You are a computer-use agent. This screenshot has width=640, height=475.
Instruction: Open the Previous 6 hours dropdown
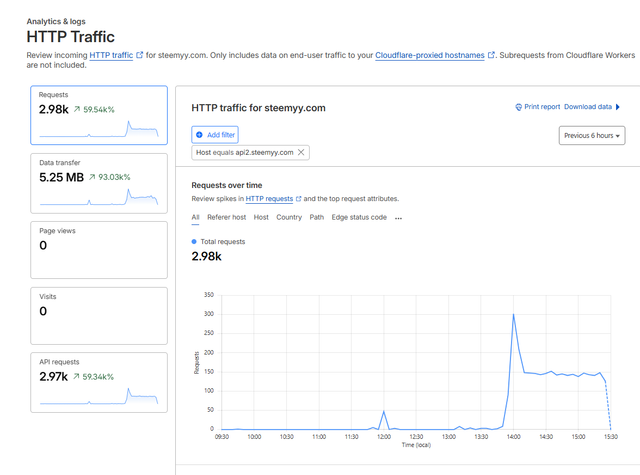pos(592,135)
